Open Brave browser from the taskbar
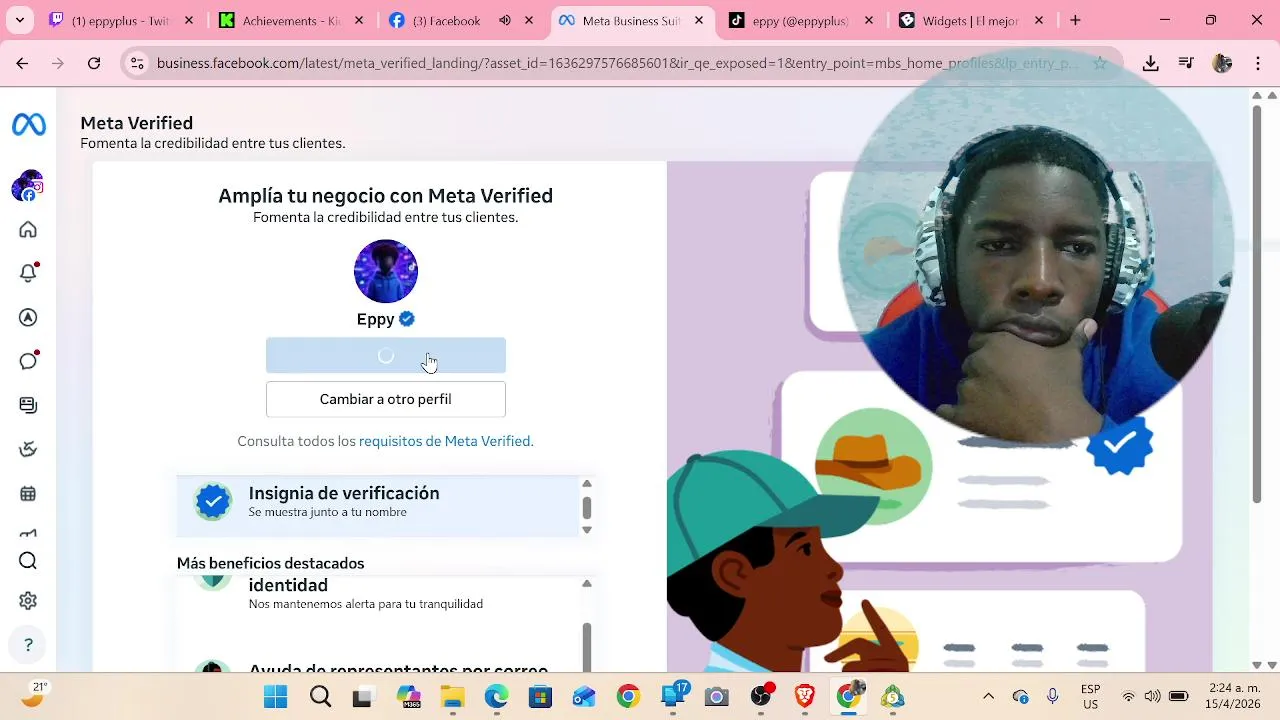1280x720 pixels. click(805, 696)
